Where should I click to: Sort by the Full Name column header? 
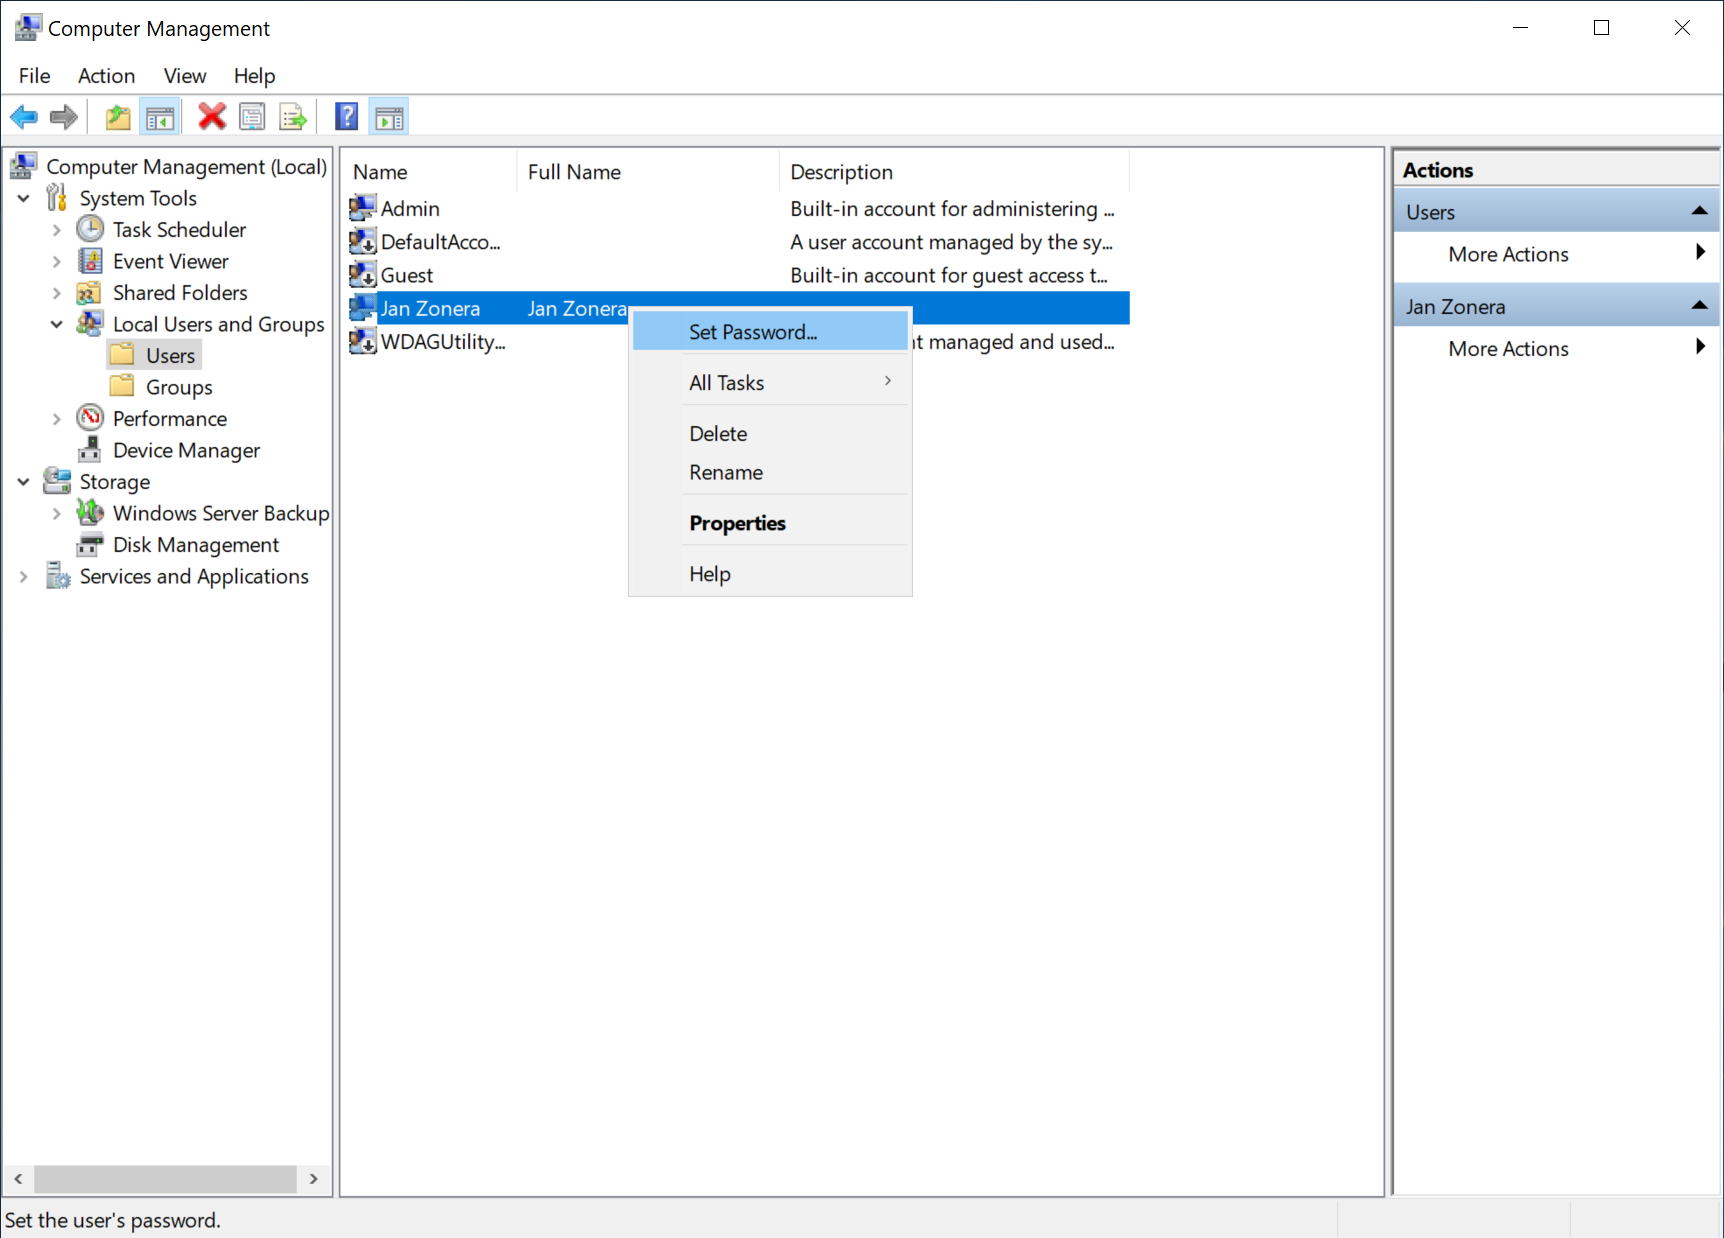(648, 172)
